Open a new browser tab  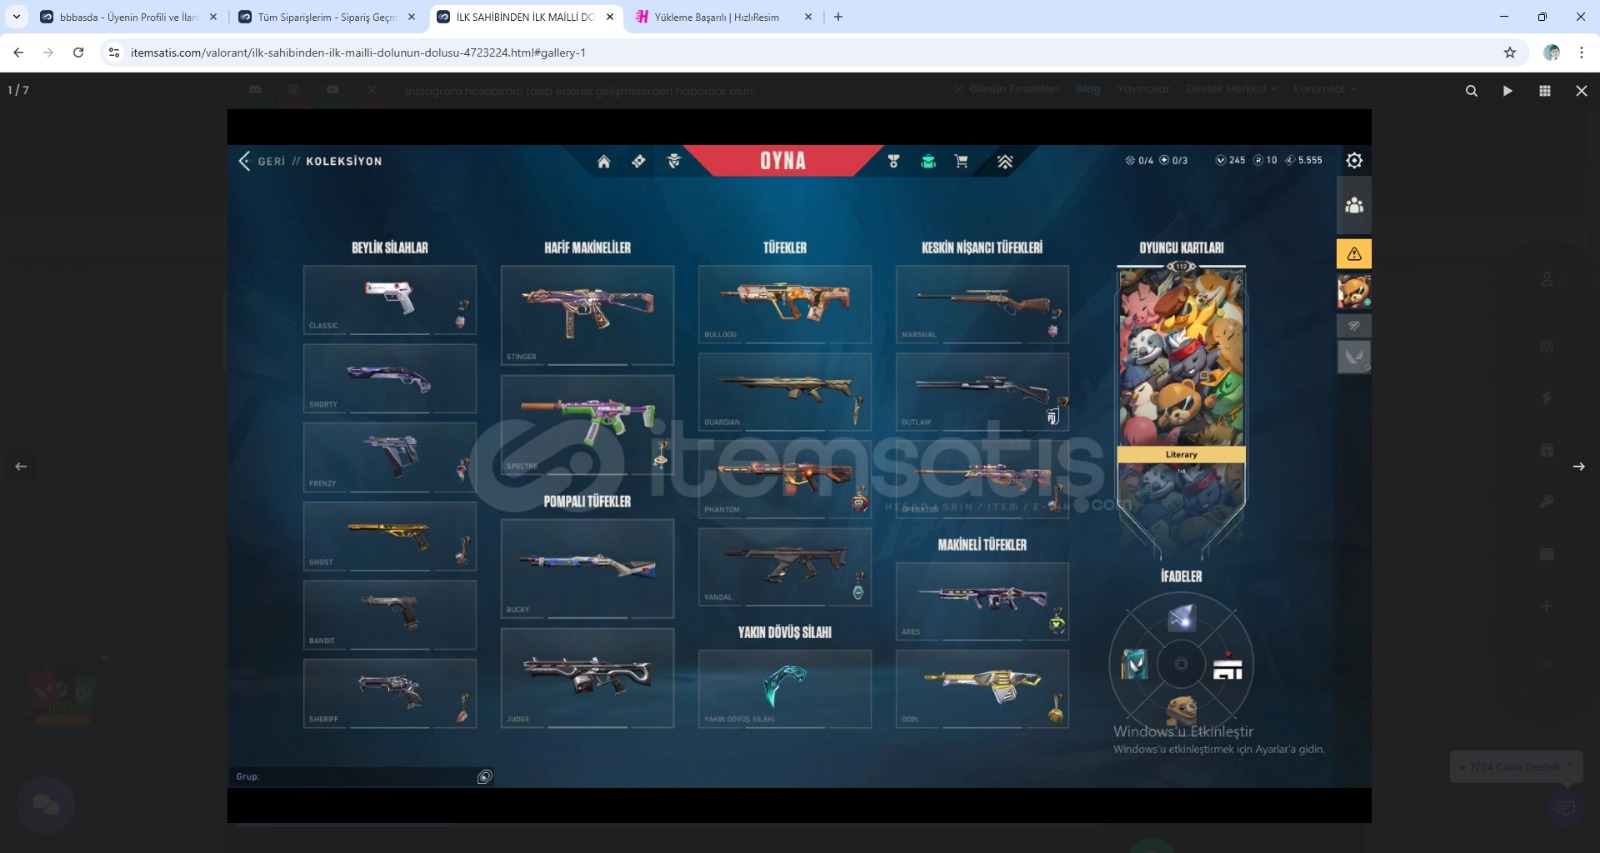[838, 17]
